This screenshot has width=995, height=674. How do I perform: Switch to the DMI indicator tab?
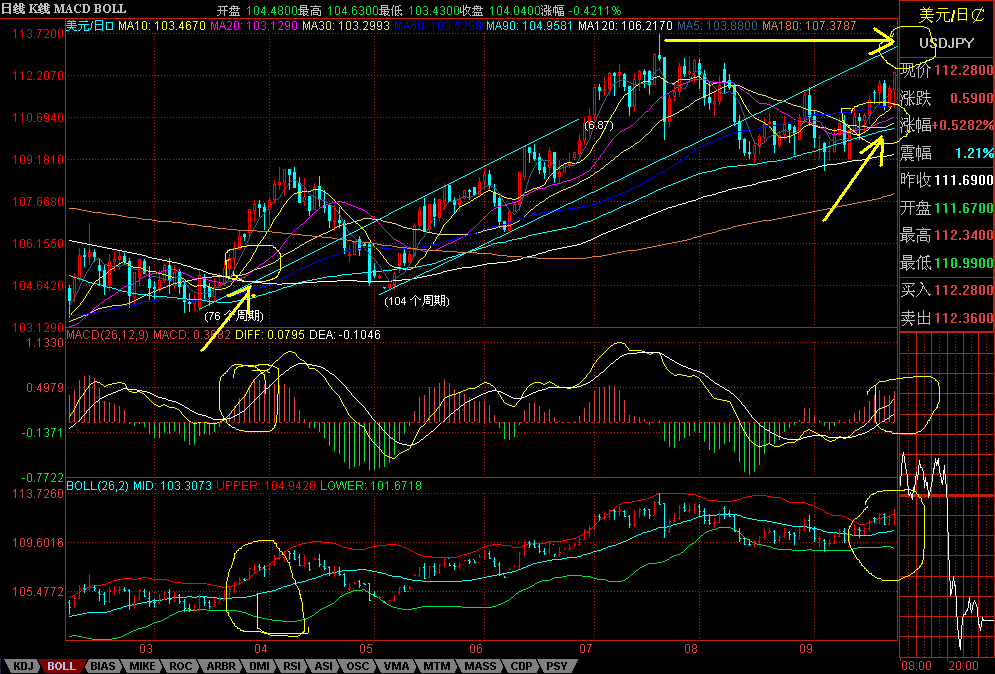[x=260, y=666]
